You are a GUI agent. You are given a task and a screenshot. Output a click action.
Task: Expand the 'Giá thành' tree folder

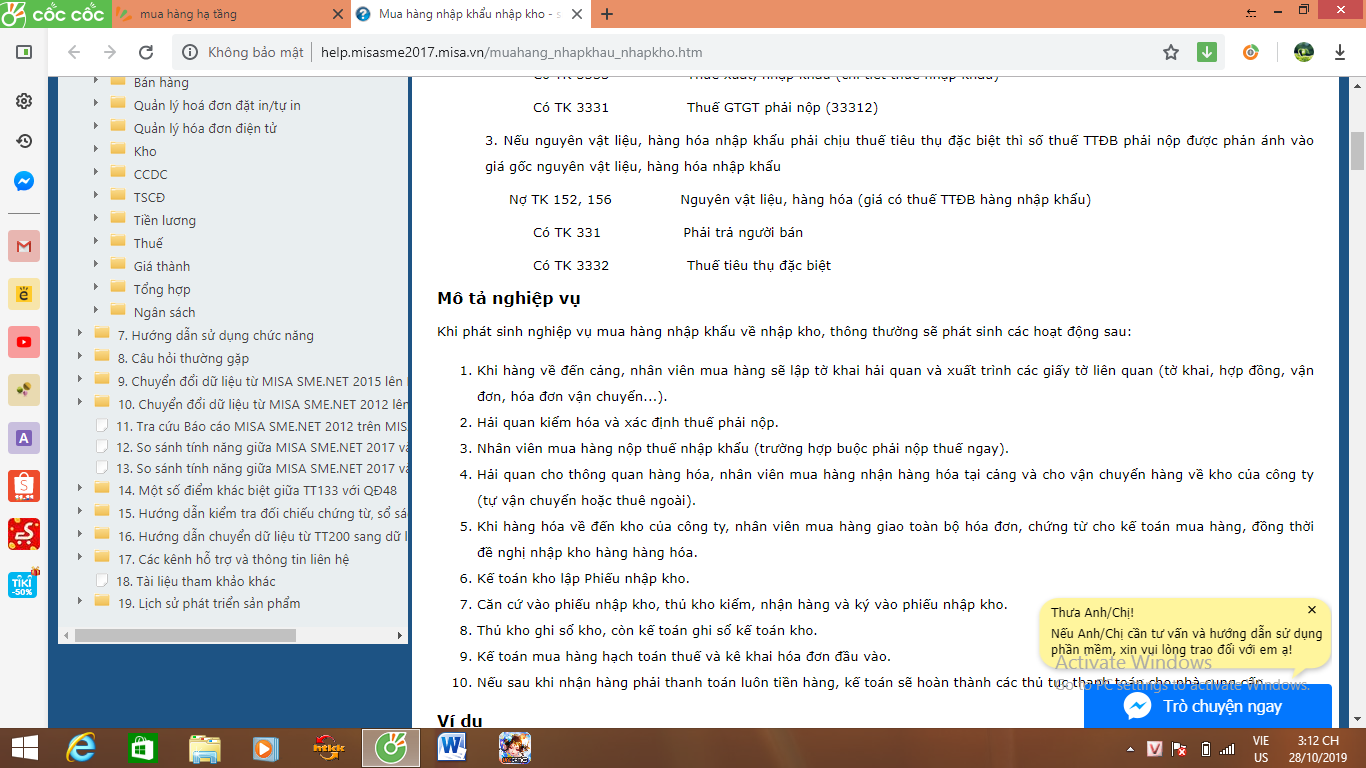coord(96,265)
